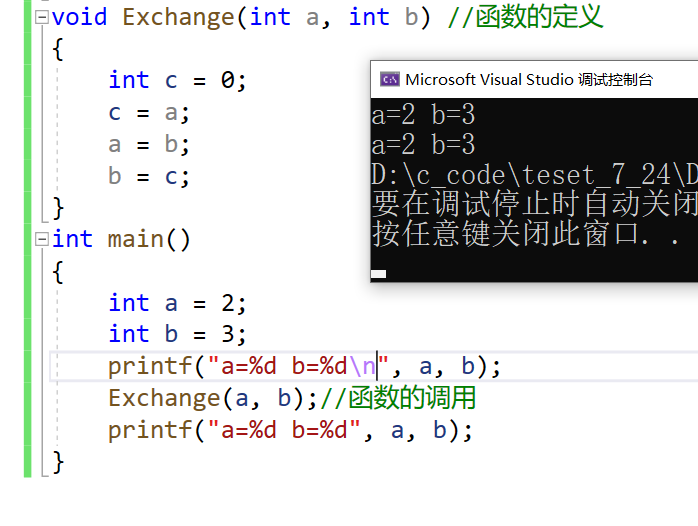Viewport: 698px width, 526px height.
Task: Click the debug console window icon
Action: (x=390, y=80)
